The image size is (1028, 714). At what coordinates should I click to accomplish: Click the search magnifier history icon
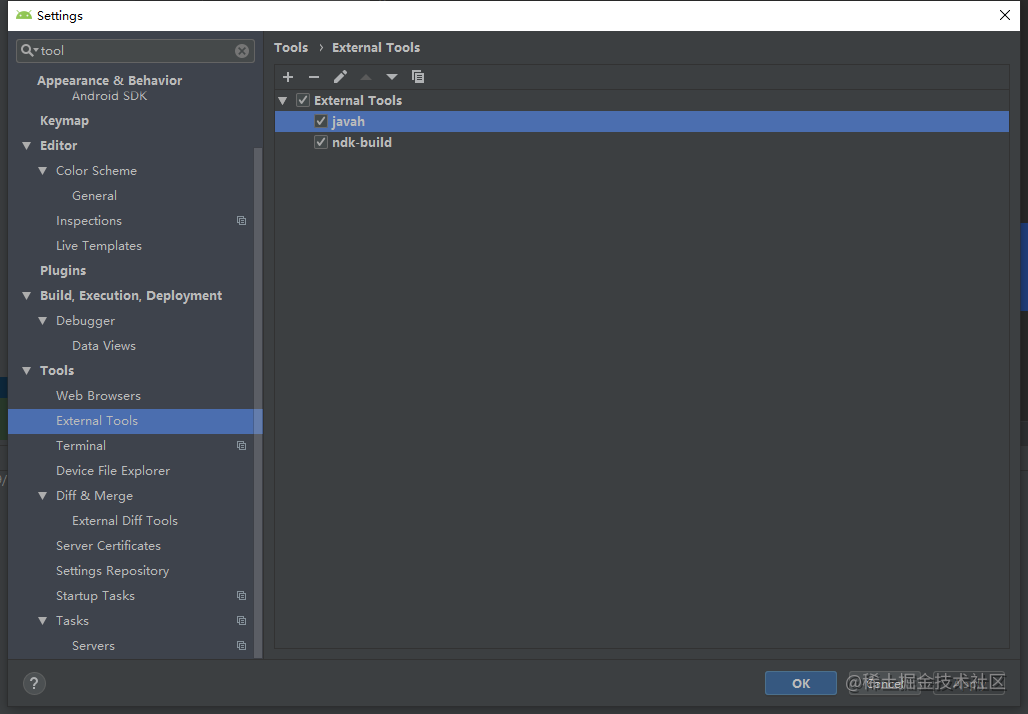(x=29, y=50)
